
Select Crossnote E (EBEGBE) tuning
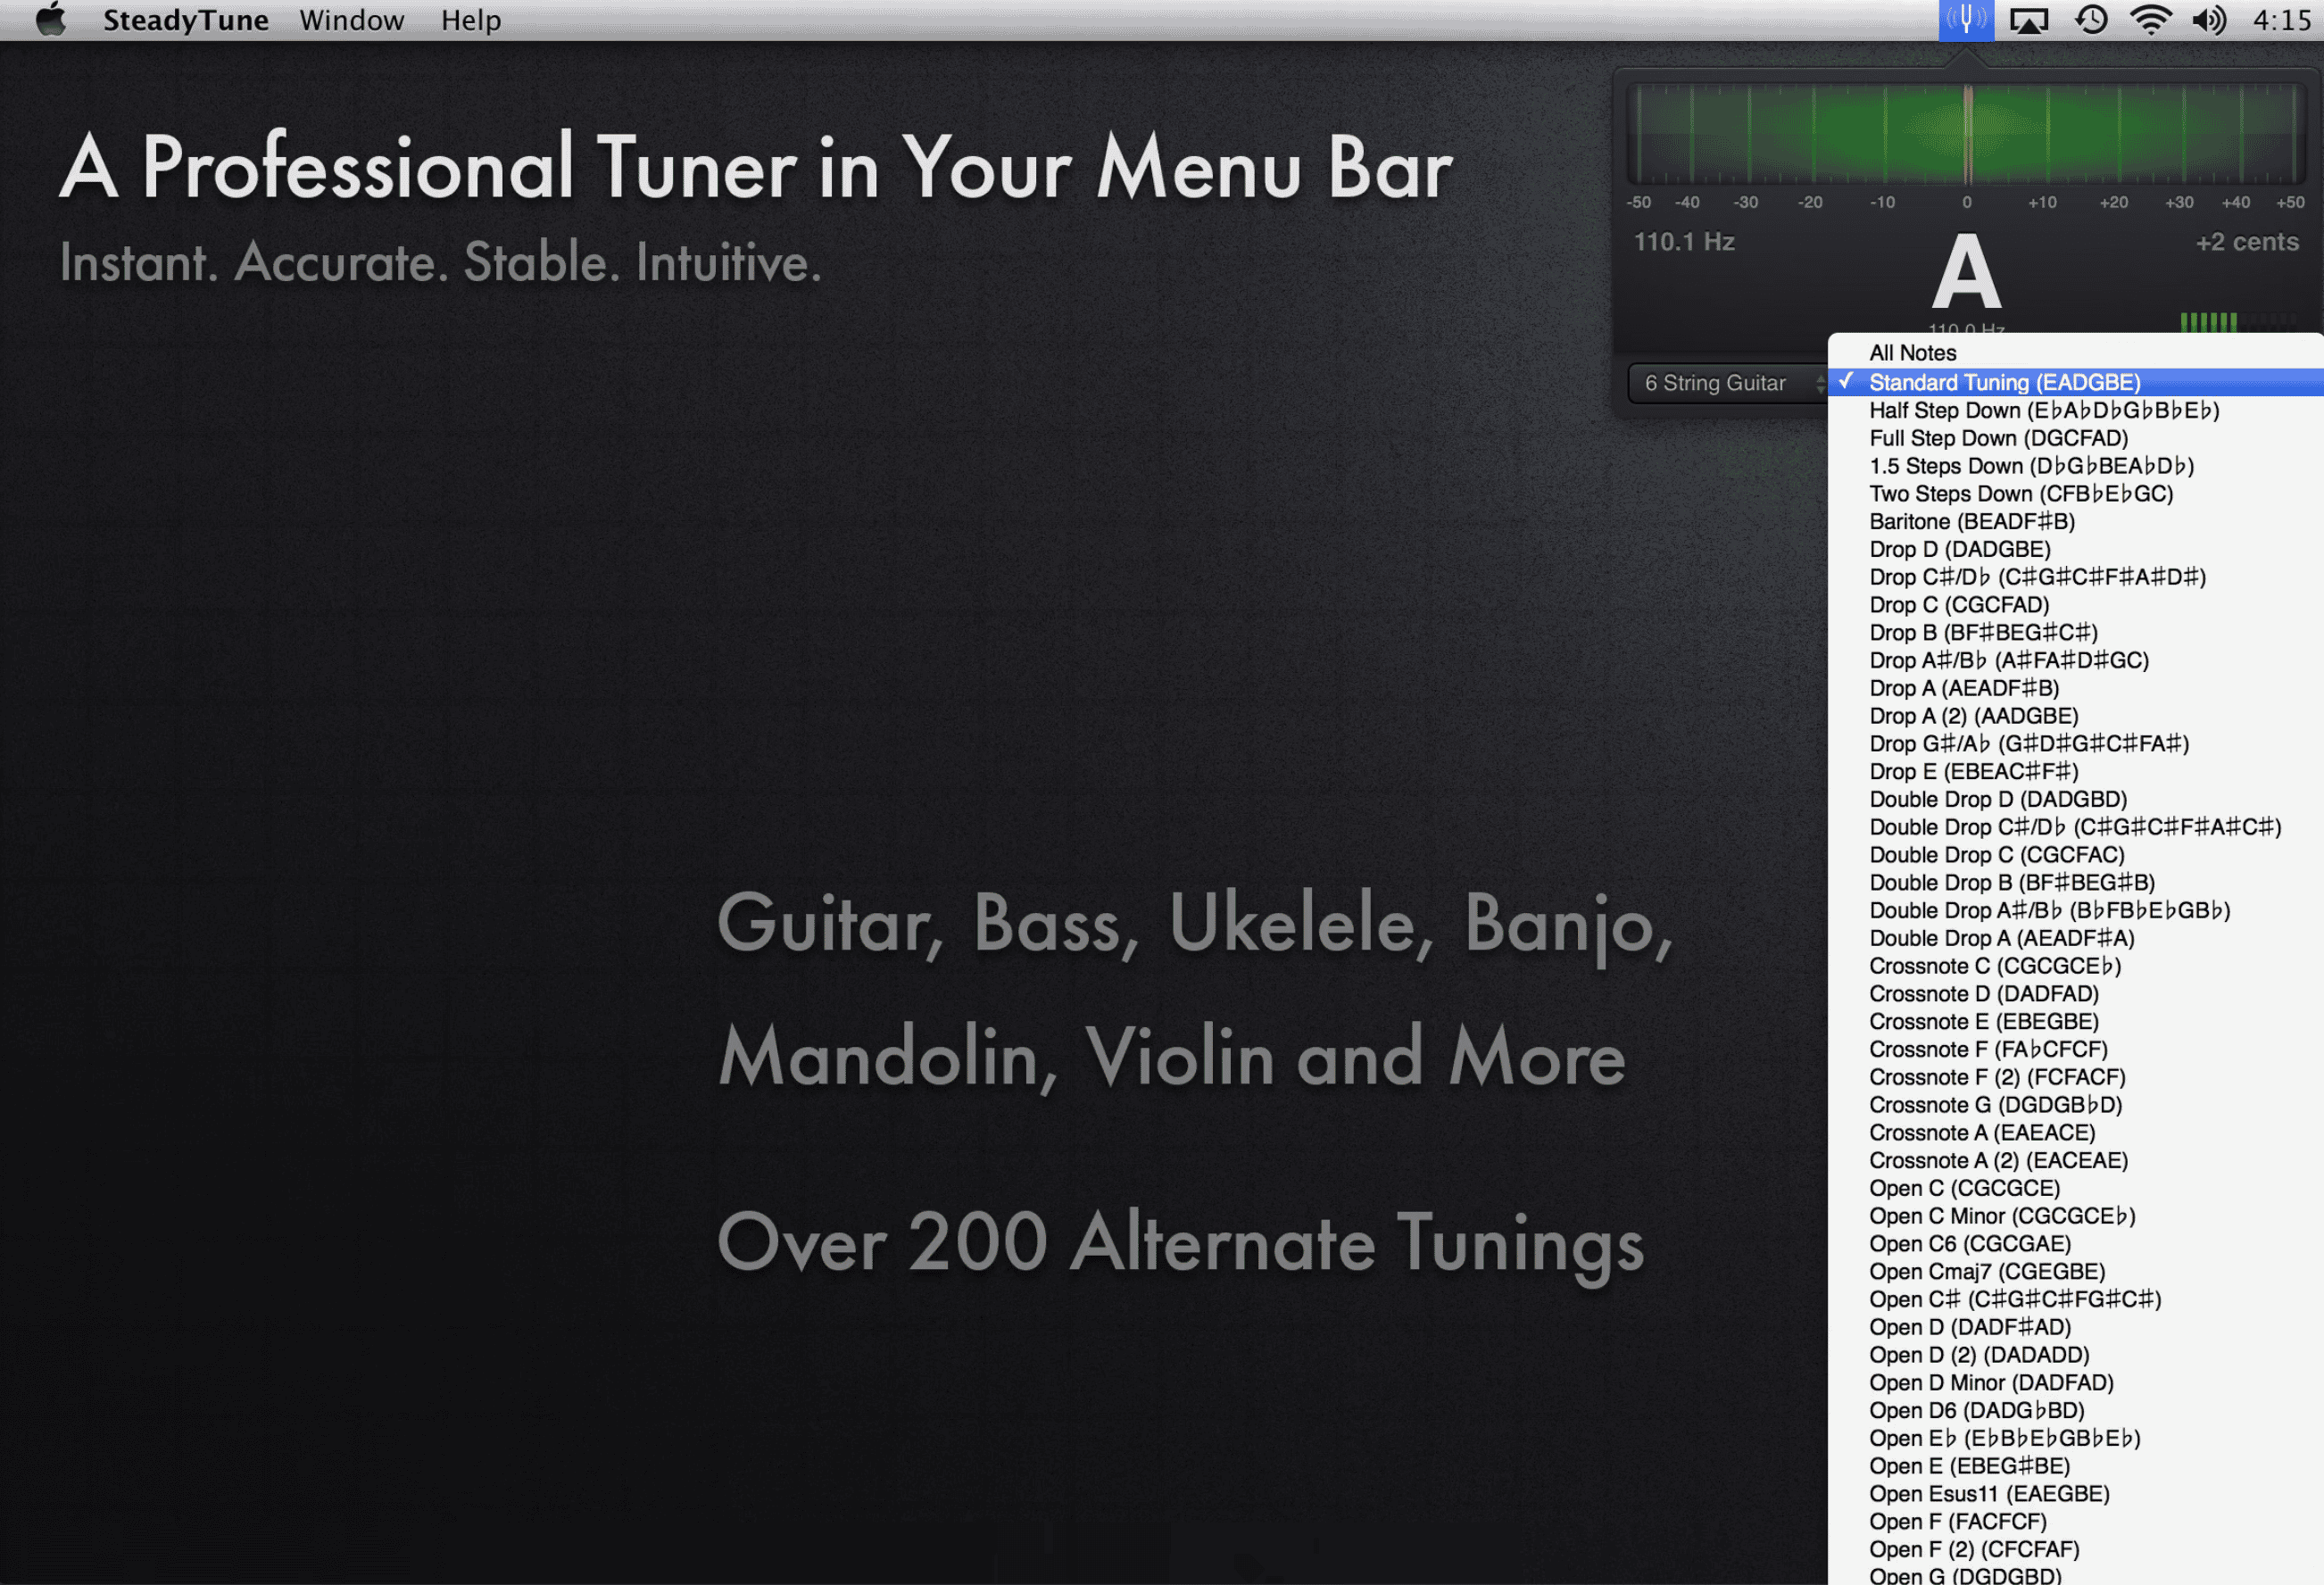pyautogui.click(x=1983, y=1021)
